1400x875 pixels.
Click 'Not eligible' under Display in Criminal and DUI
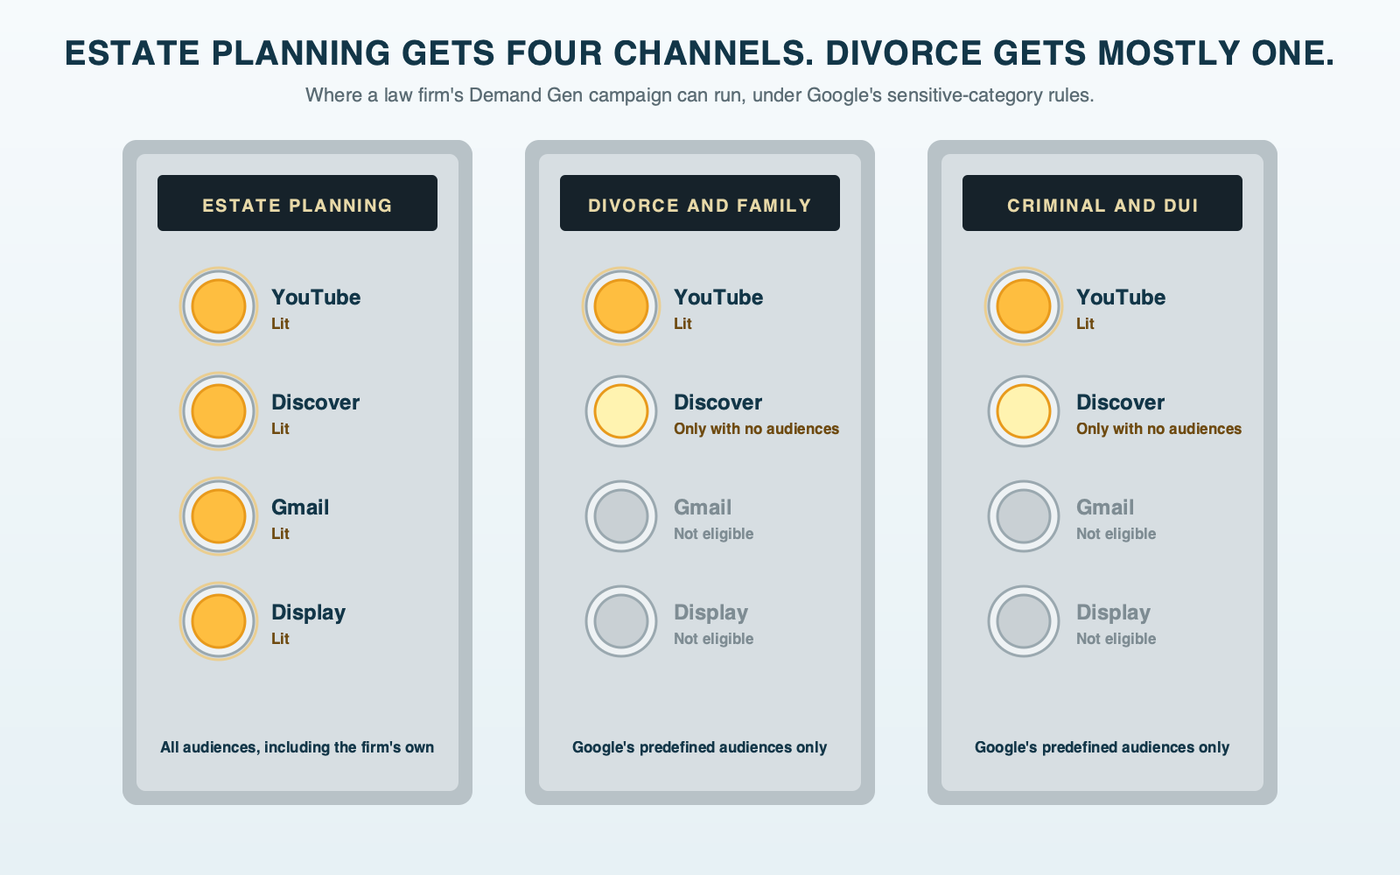click(x=1116, y=639)
